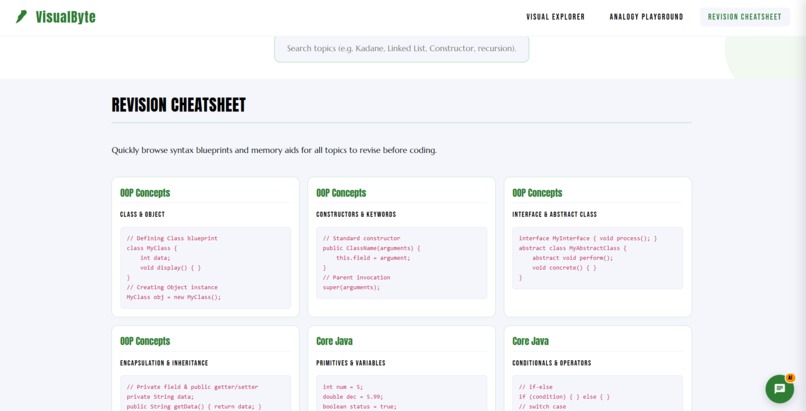The image size is (806, 411).
Task: Click the VisualByte brand name
Action: (65, 17)
